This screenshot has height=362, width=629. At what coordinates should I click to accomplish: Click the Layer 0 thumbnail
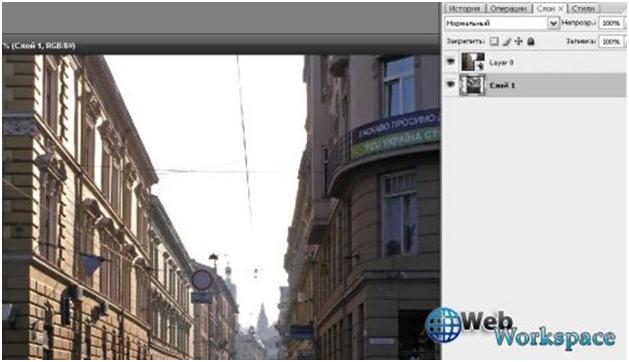point(473,62)
